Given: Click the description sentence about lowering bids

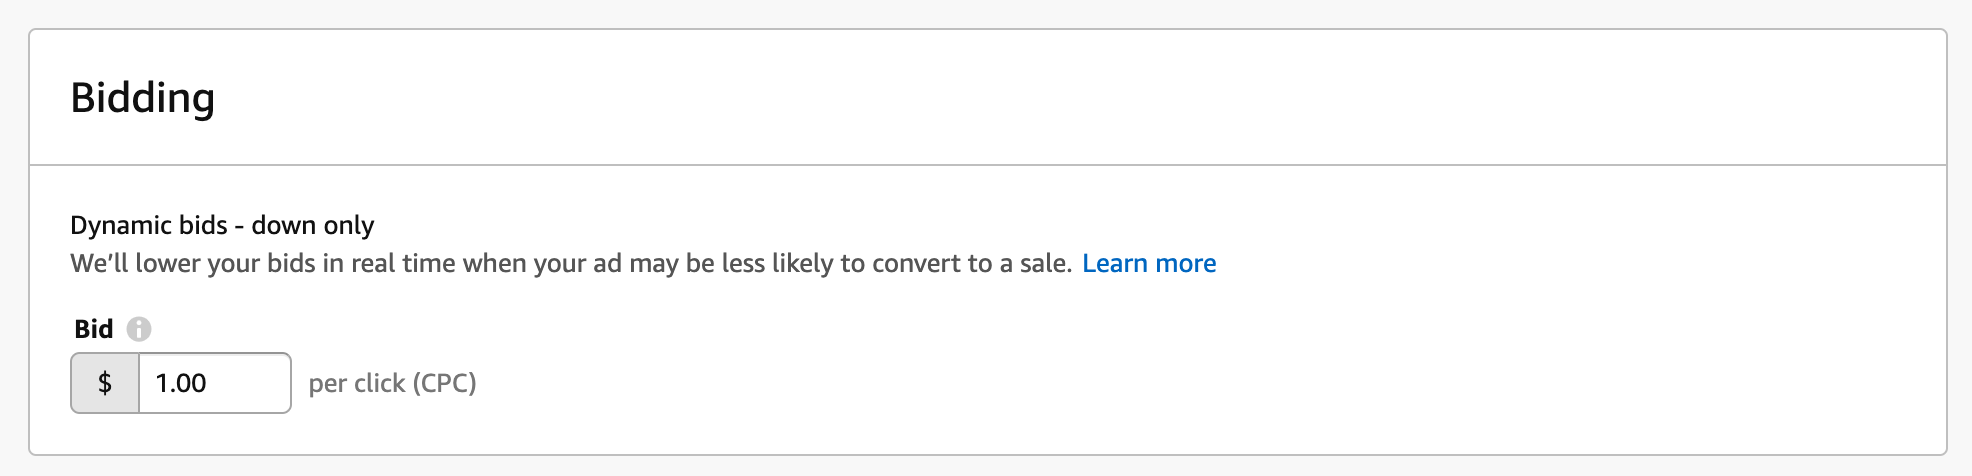Looking at the screenshot, I should click(570, 264).
